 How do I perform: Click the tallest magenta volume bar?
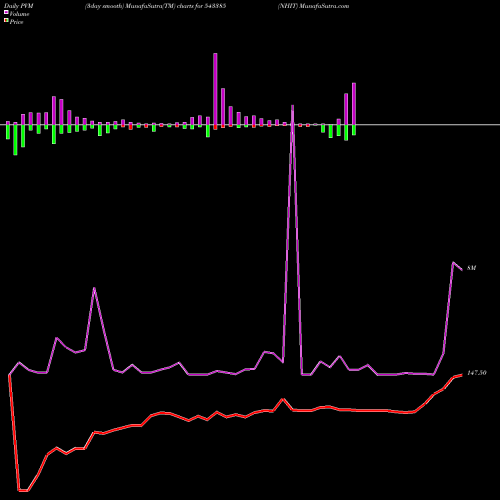(x=215, y=89)
